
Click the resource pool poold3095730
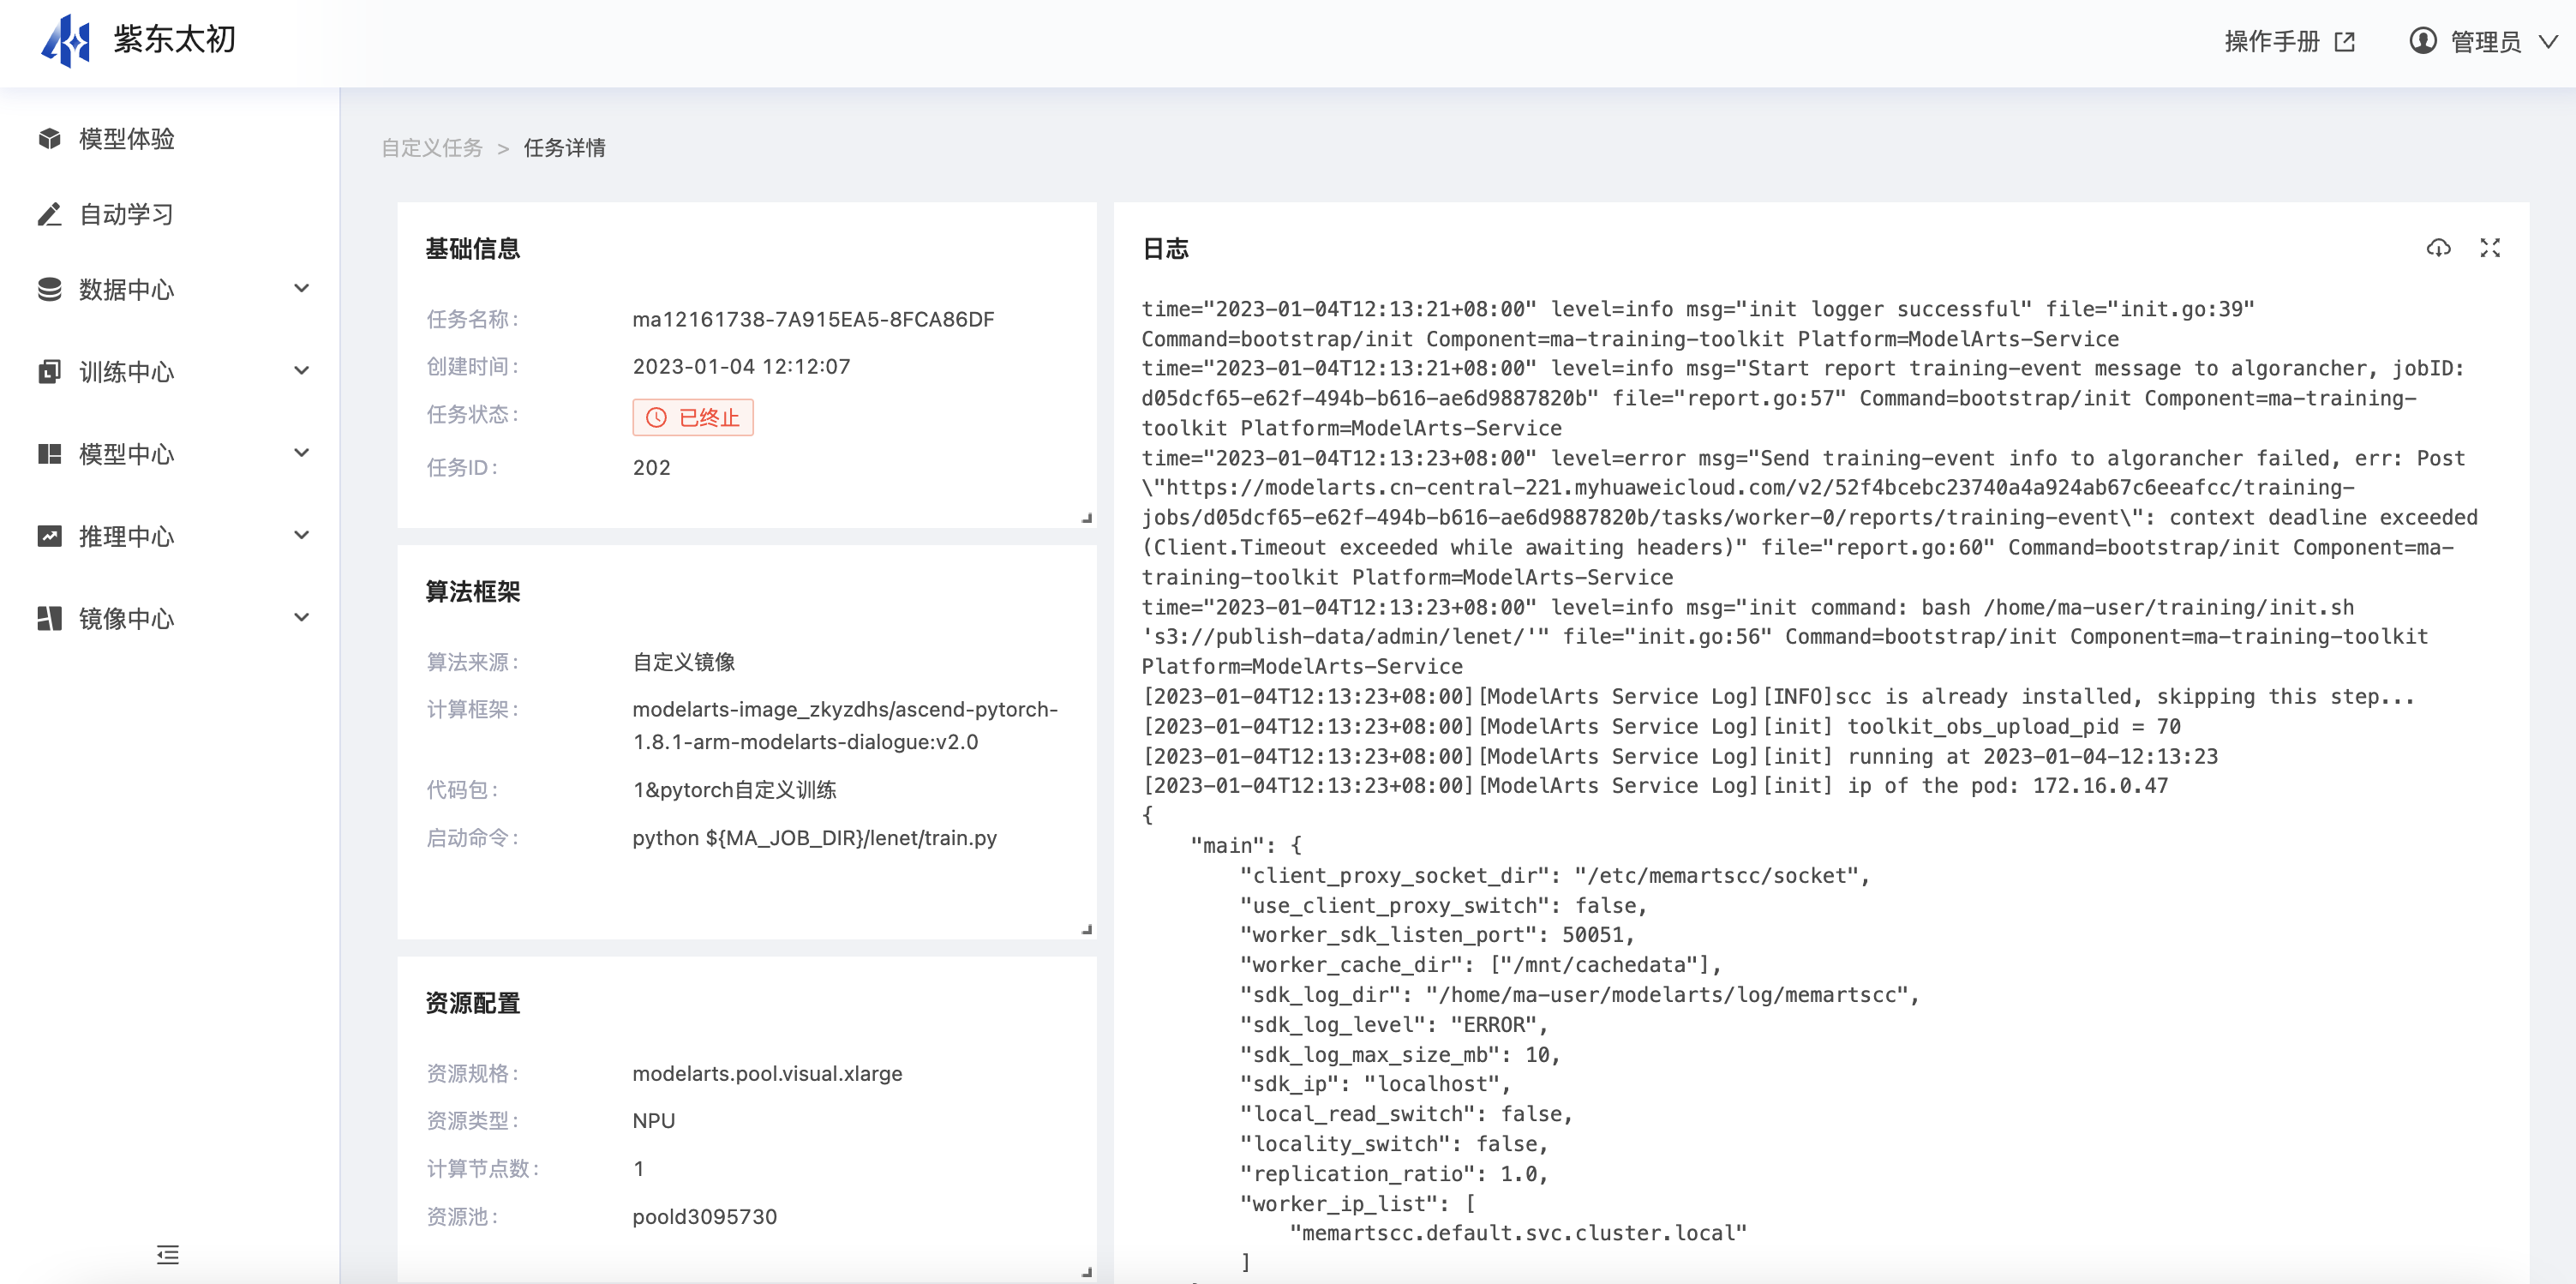coord(704,1216)
